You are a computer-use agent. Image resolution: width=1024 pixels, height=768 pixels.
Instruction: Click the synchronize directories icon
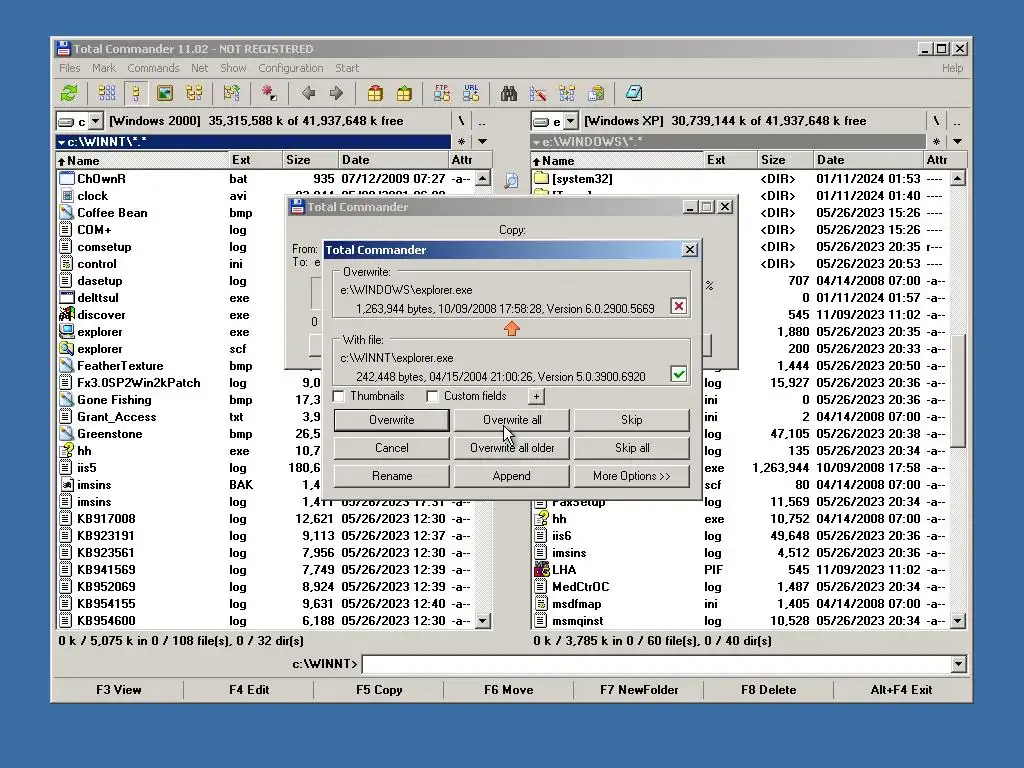(567, 93)
